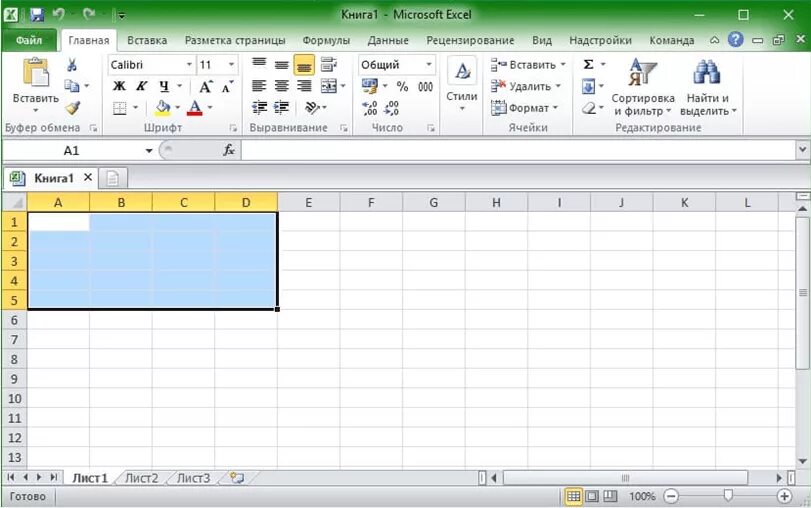Increase decimal places icon
This screenshot has width=811, height=508.
pos(370,108)
